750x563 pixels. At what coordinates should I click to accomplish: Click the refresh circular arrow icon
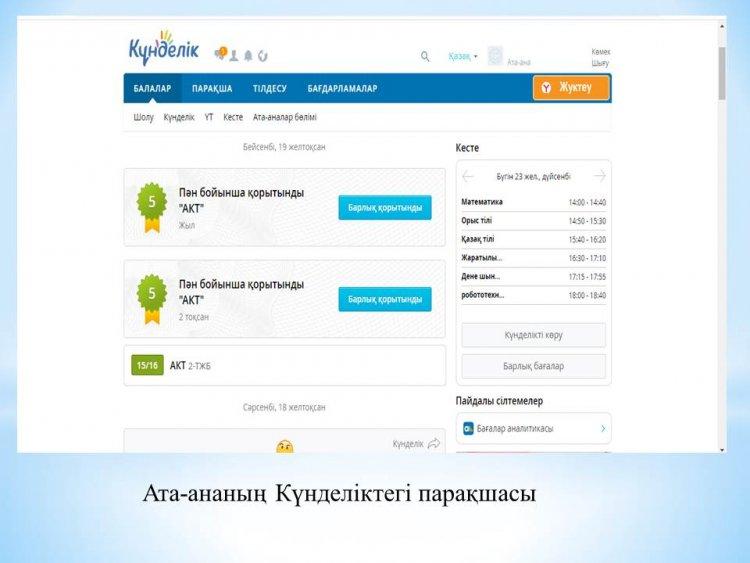coord(263,56)
